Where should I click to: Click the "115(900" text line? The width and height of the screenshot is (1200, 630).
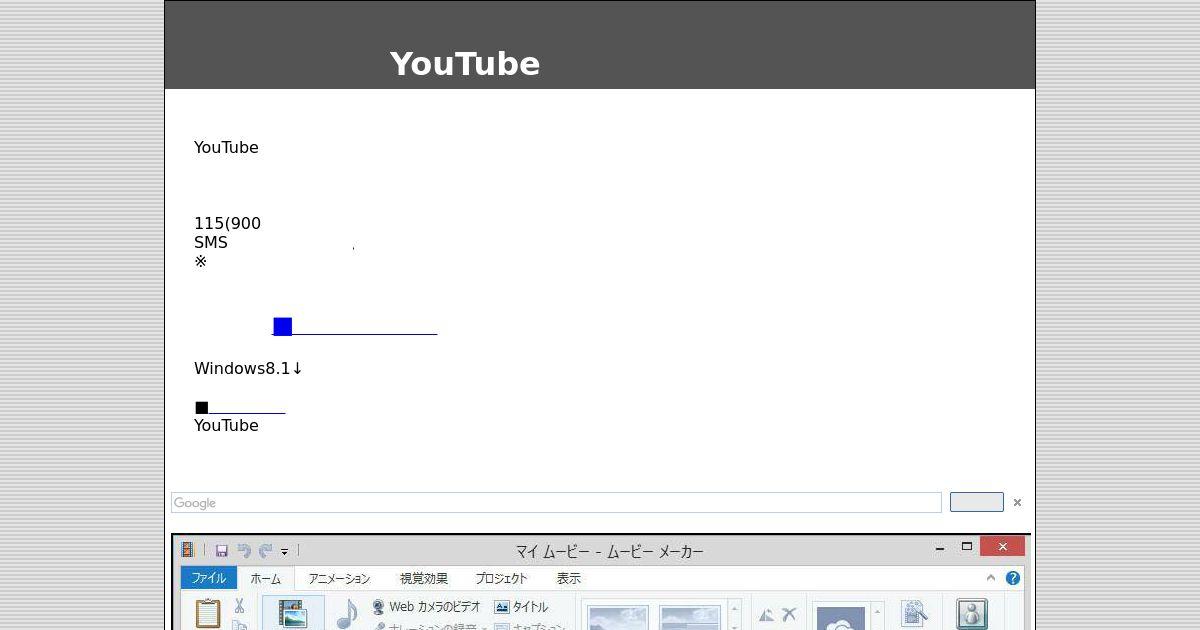(227, 223)
